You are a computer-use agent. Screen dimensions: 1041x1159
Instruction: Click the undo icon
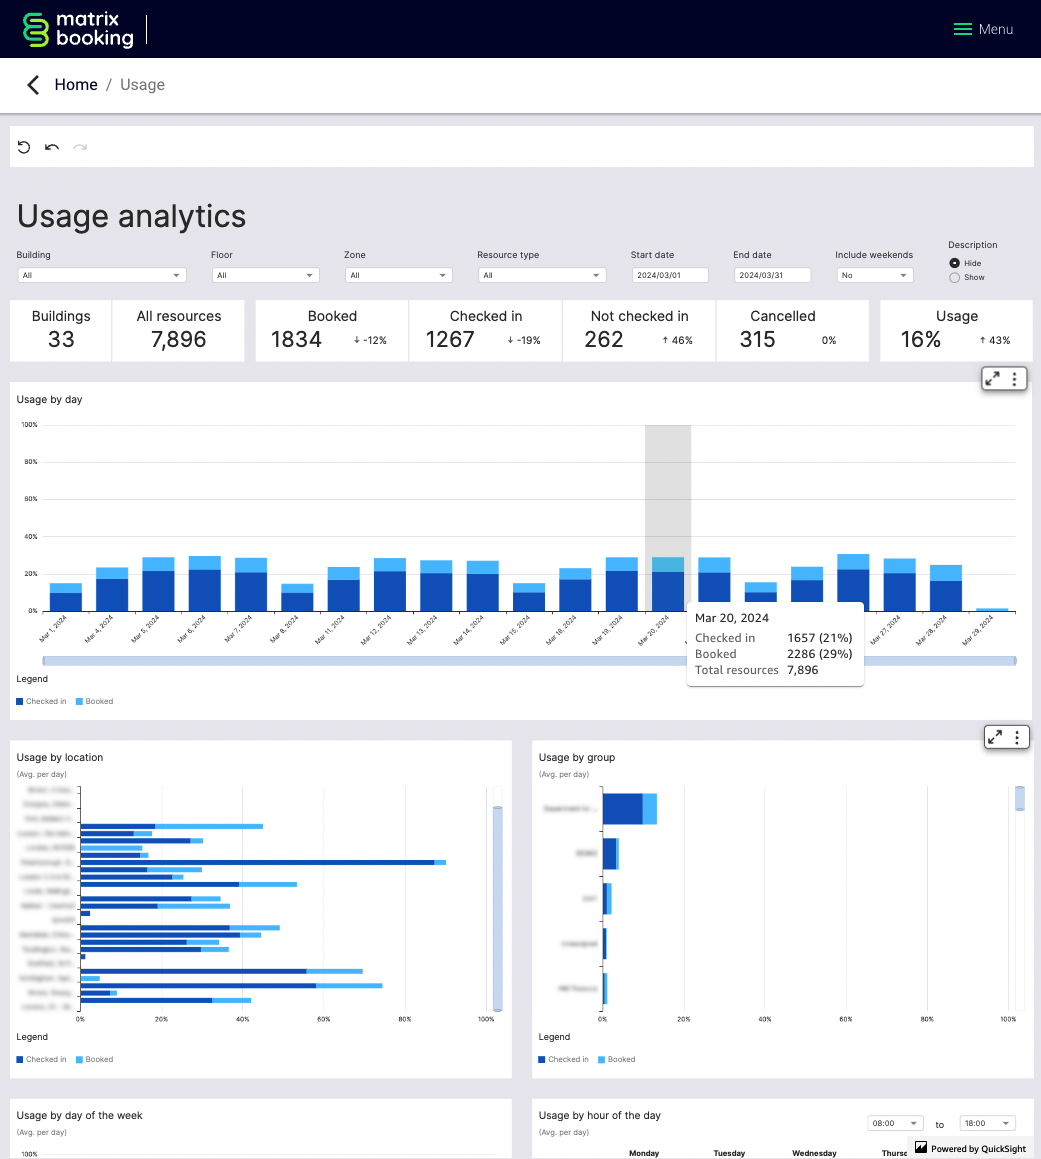coord(51,147)
